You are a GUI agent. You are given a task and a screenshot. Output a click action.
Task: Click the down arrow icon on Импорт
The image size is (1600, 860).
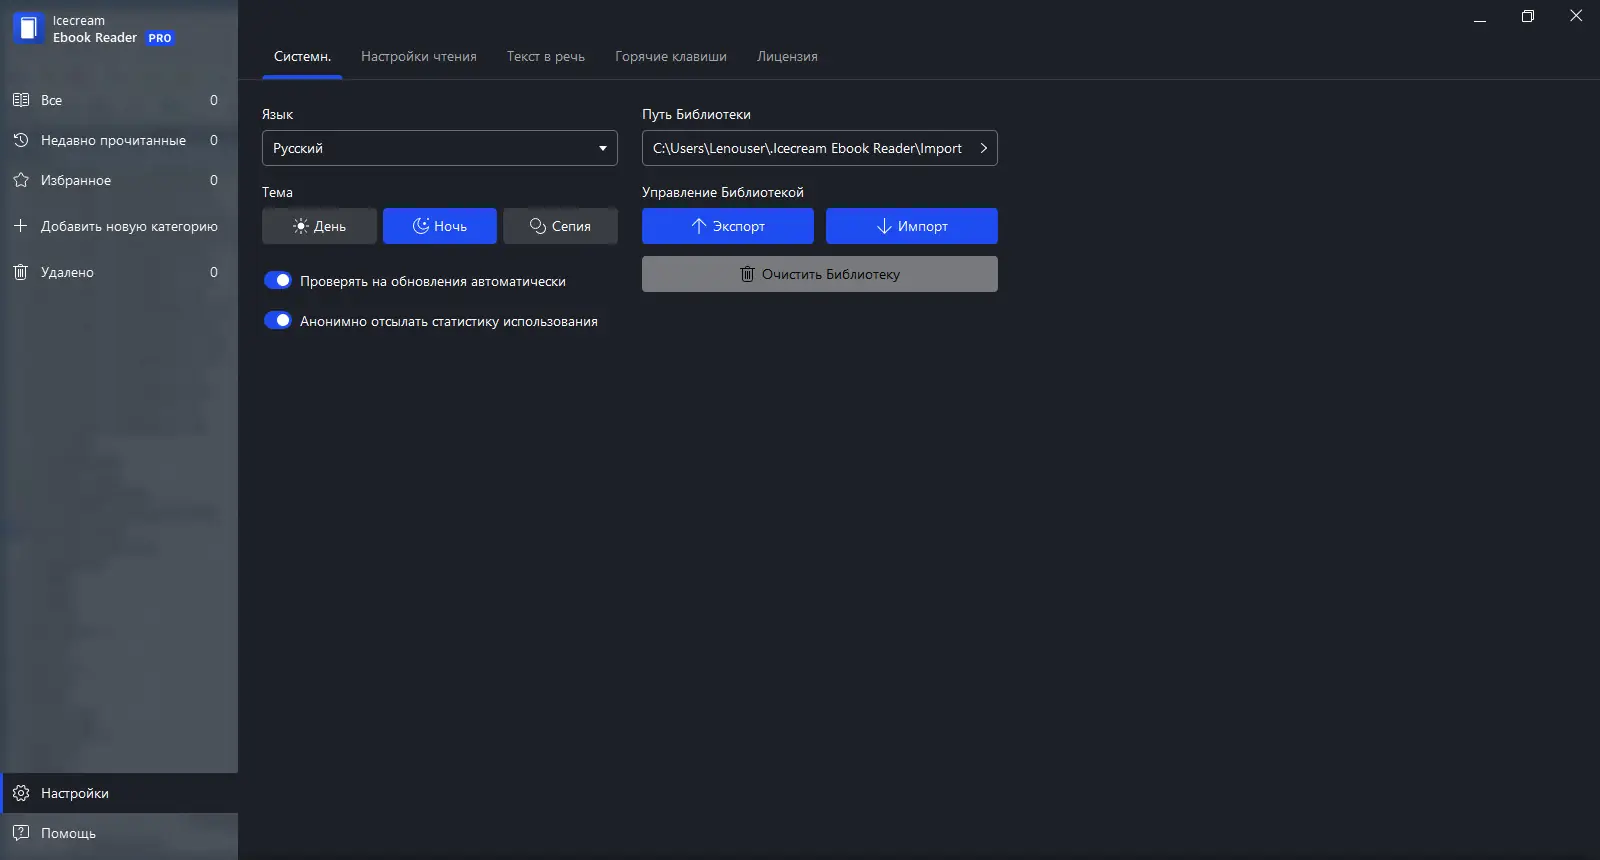[x=884, y=226]
